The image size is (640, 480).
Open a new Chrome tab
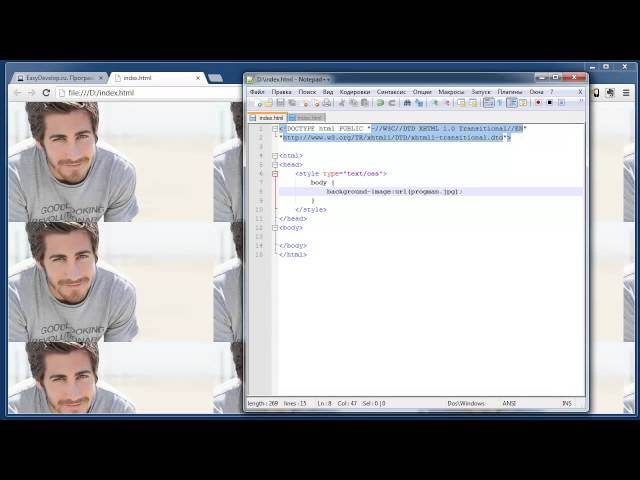pyautogui.click(x=215, y=78)
